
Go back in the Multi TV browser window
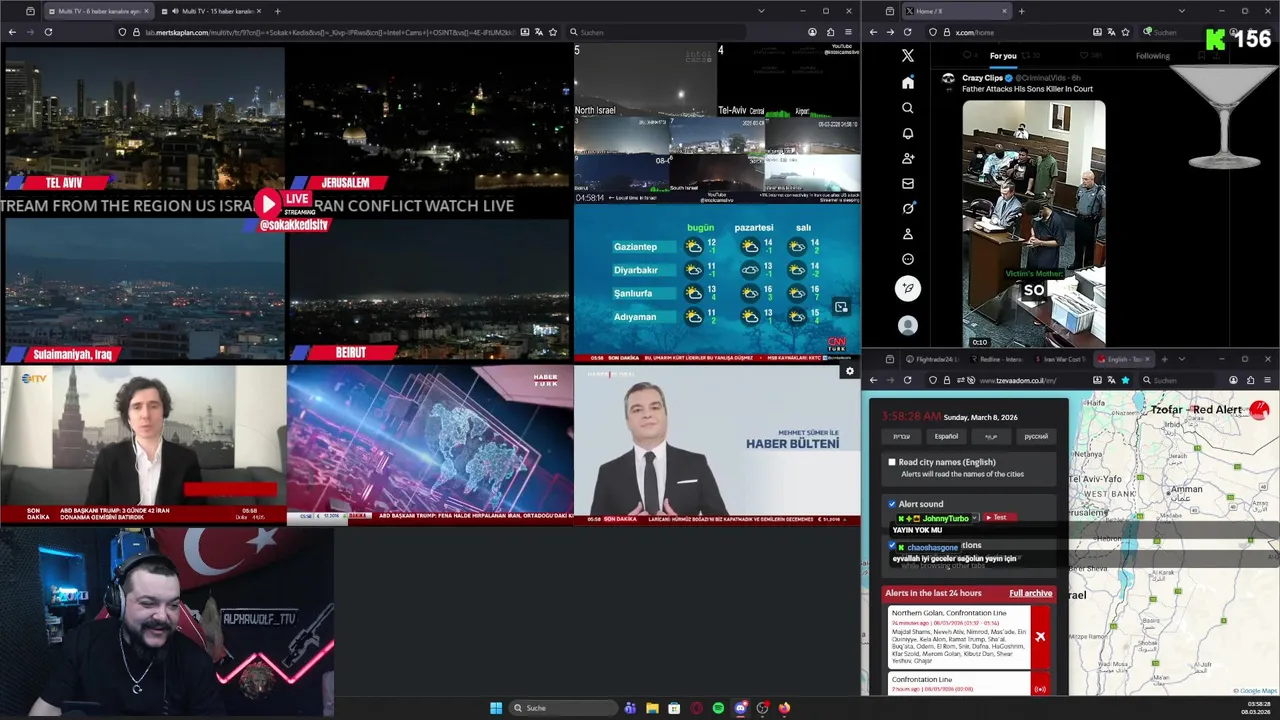point(12,32)
